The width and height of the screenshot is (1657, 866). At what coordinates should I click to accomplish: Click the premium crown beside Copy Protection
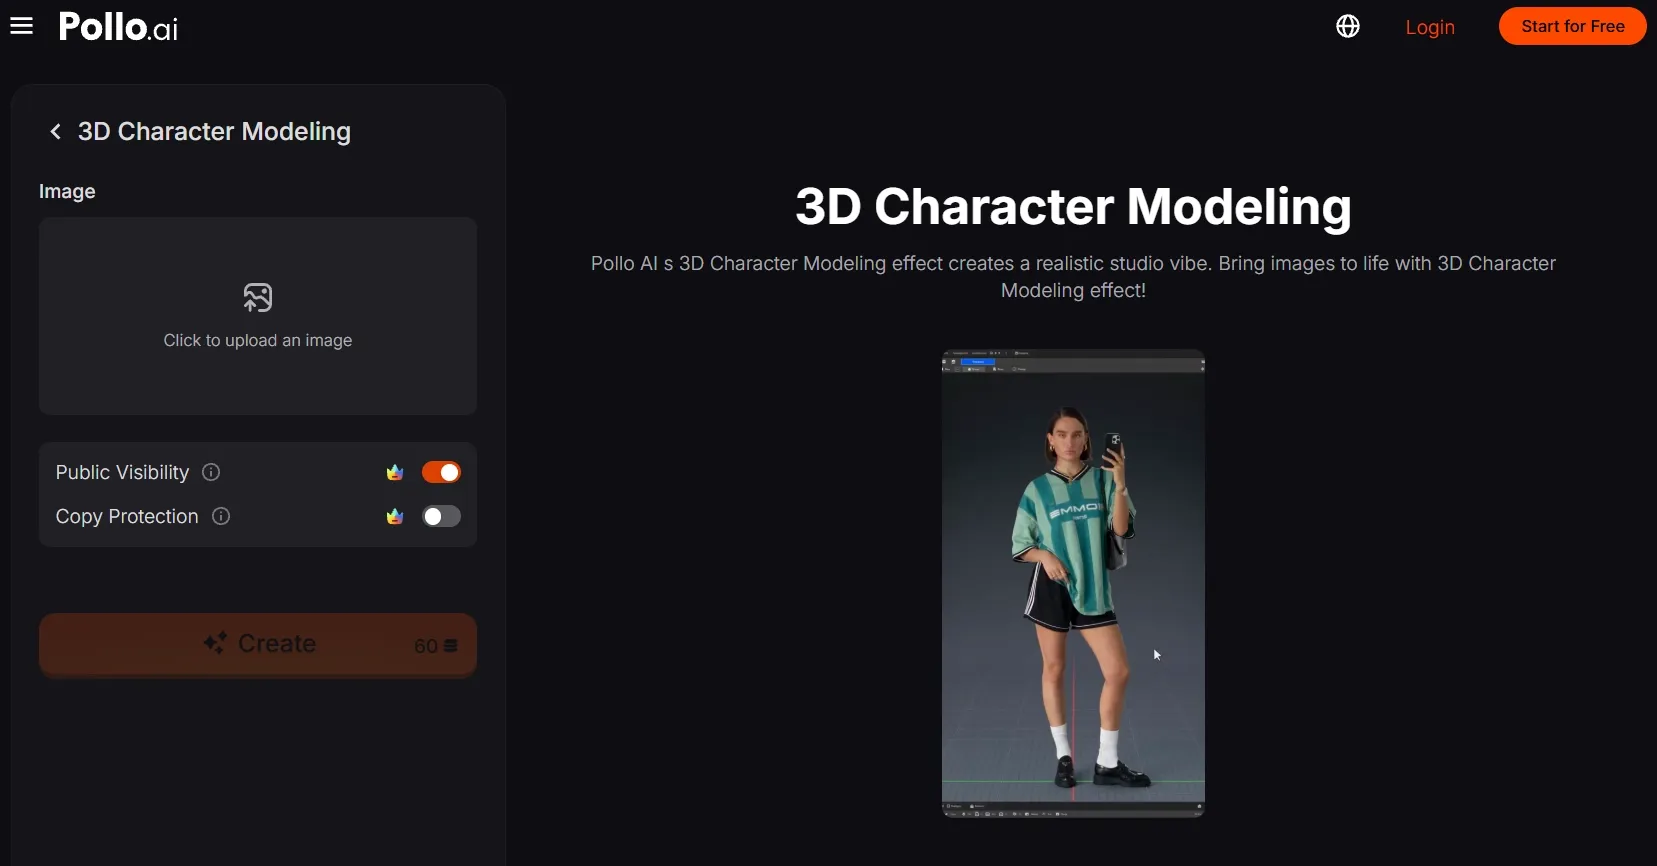[395, 516]
